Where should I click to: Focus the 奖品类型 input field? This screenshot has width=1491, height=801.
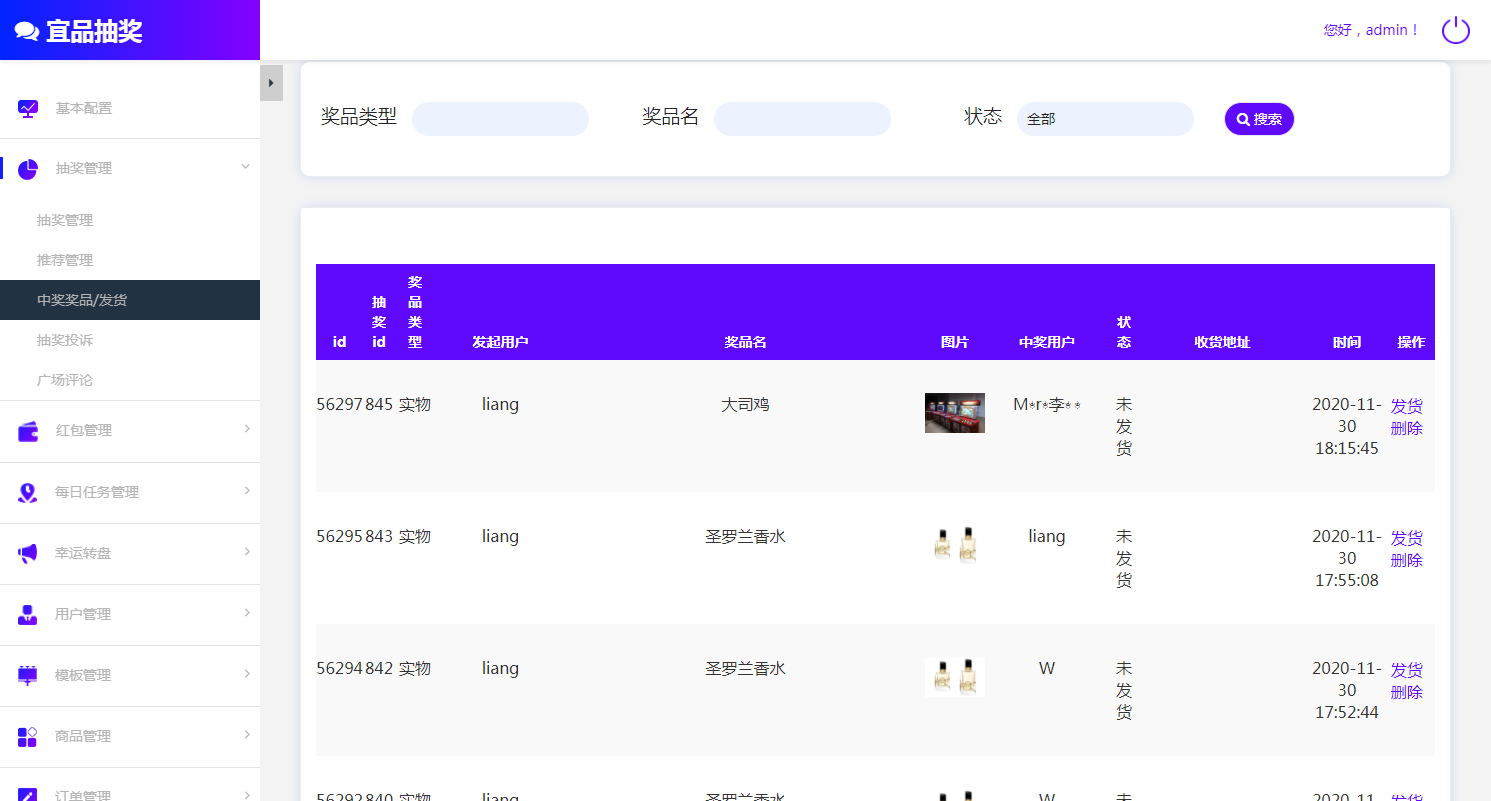(500, 119)
